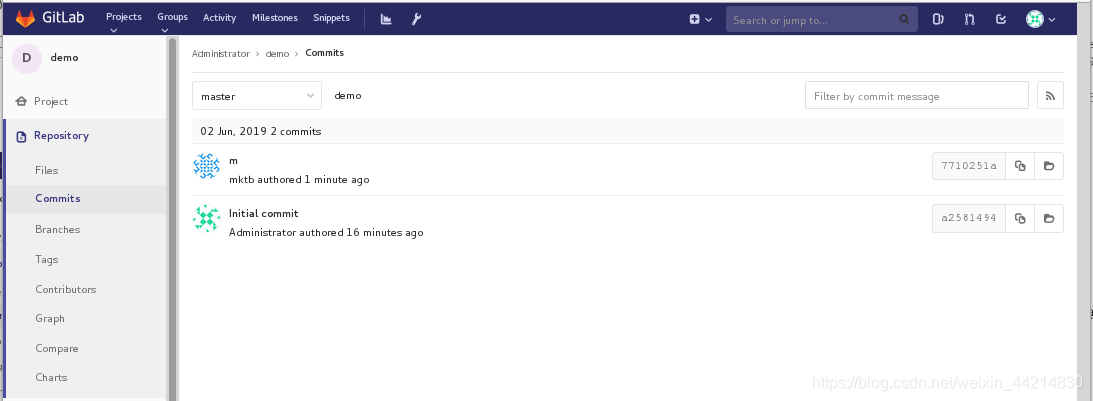Open the Issues icon in top bar

point(938,20)
